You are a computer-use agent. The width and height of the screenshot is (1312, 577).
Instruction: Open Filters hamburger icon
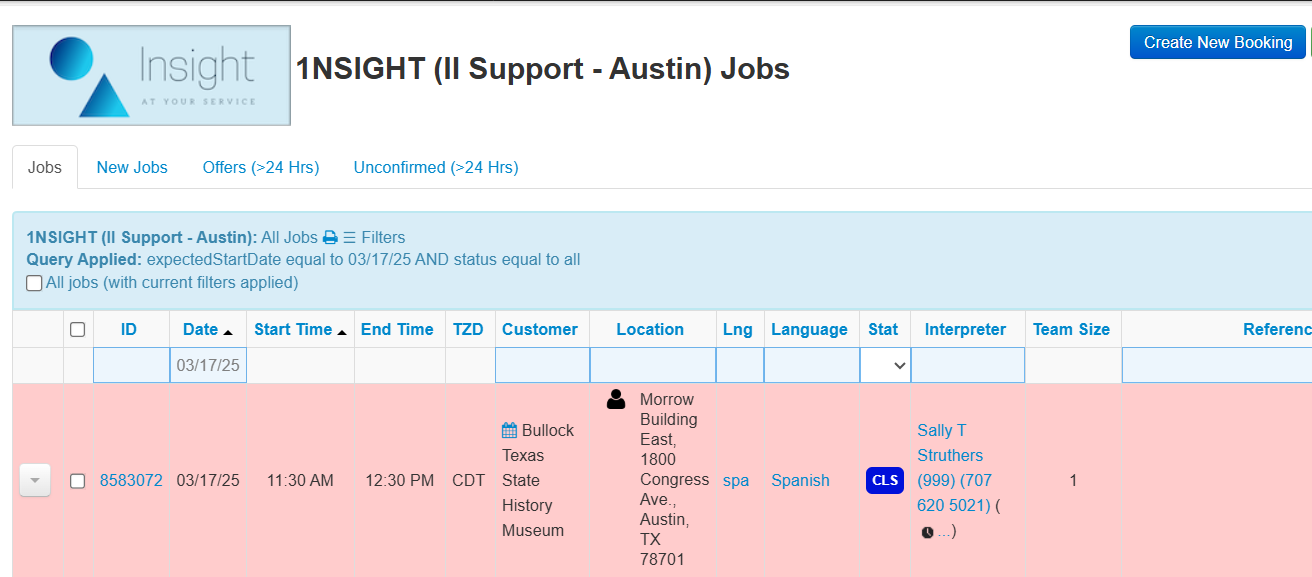[x=349, y=238]
